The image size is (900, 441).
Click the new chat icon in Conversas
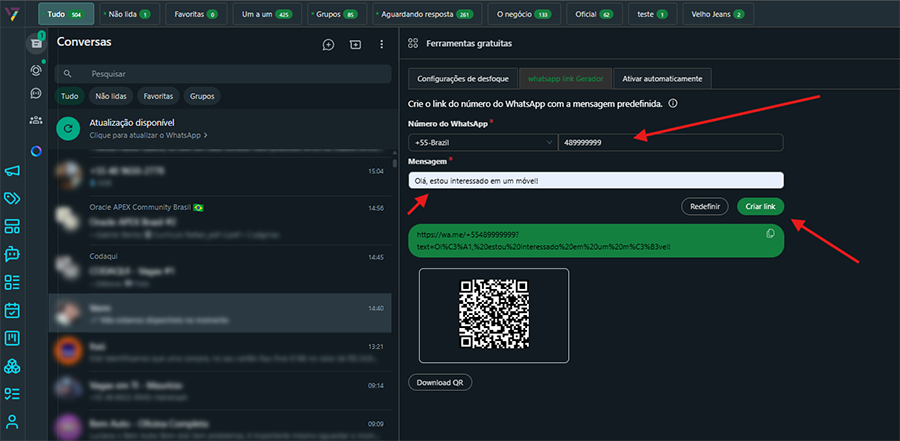(328, 45)
